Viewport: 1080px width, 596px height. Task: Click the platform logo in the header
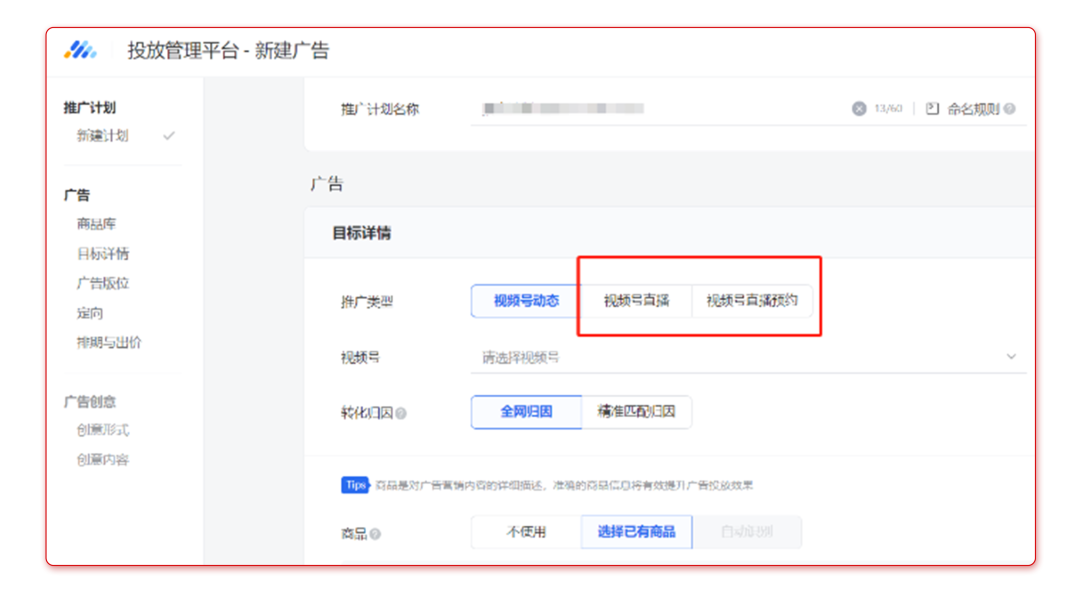click(x=80, y=50)
